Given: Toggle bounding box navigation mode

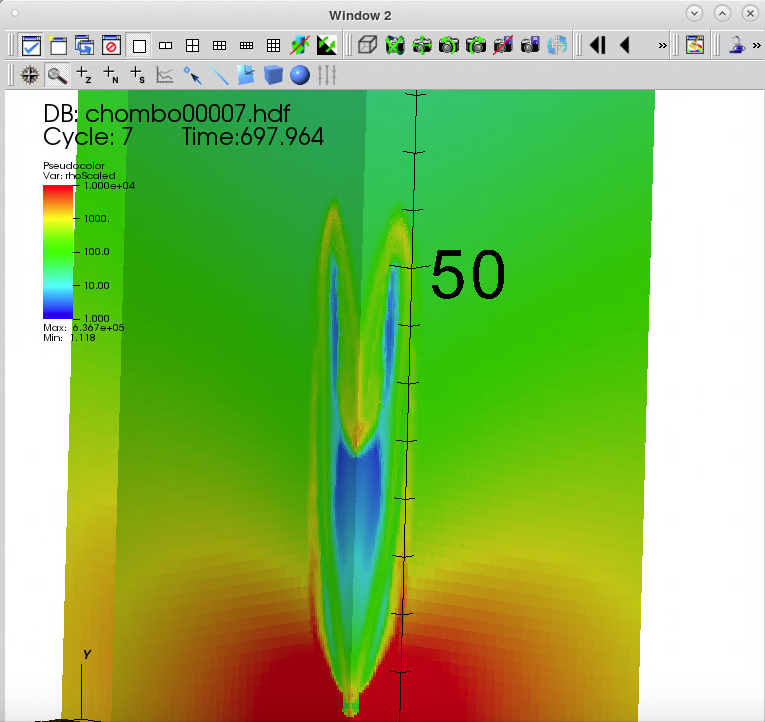Looking at the screenshot, I should click(368, 45).
